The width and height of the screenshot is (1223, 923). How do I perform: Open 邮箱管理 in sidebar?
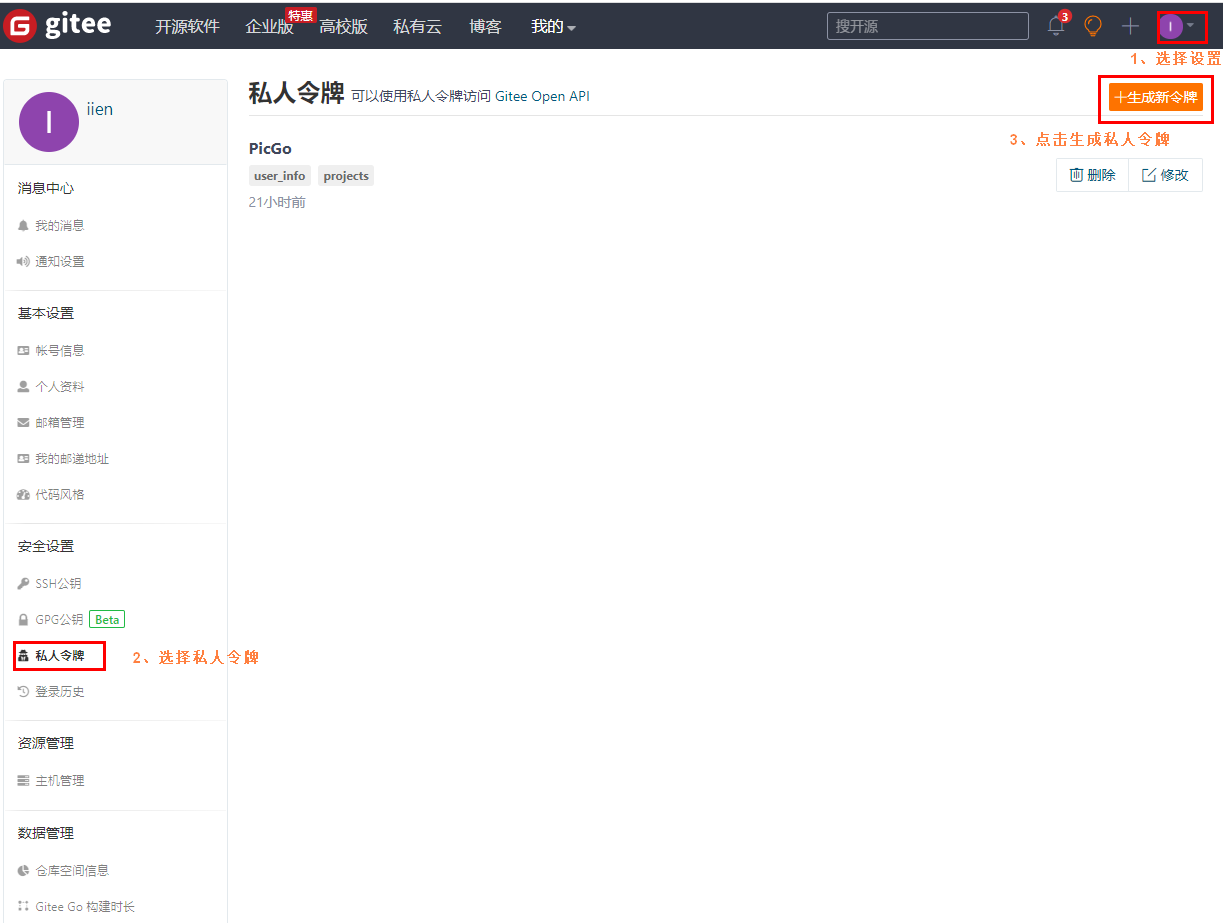tap(60, 423)
